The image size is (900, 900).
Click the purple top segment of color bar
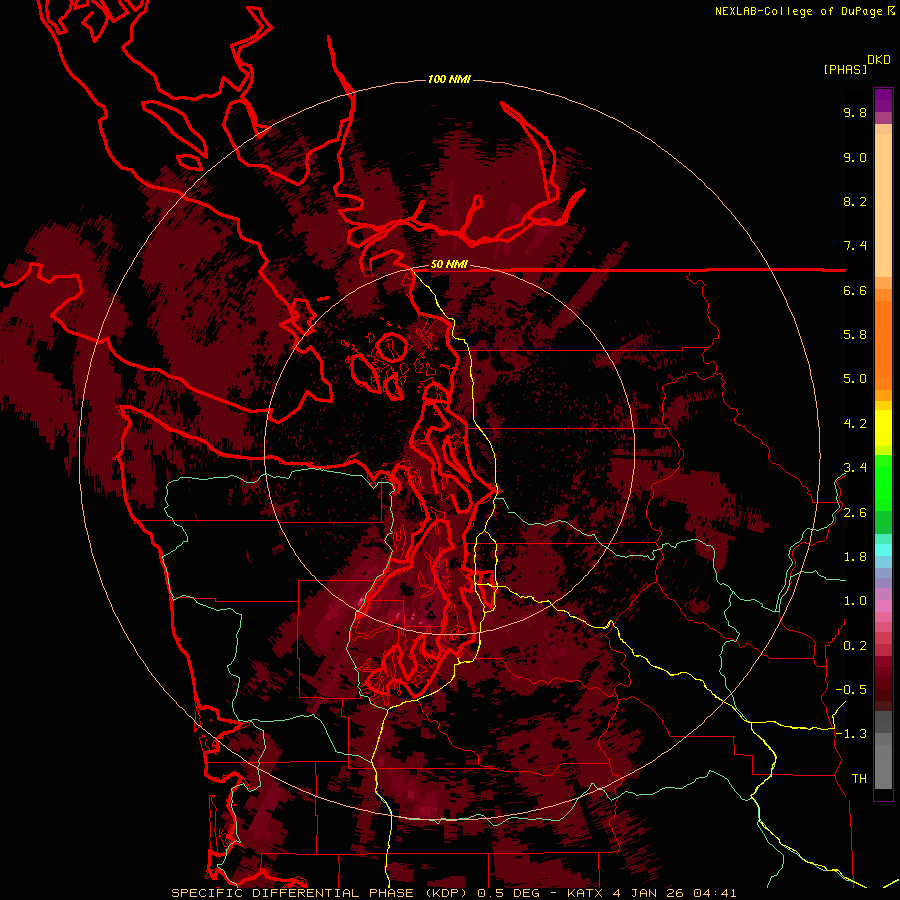coord(883,100)
